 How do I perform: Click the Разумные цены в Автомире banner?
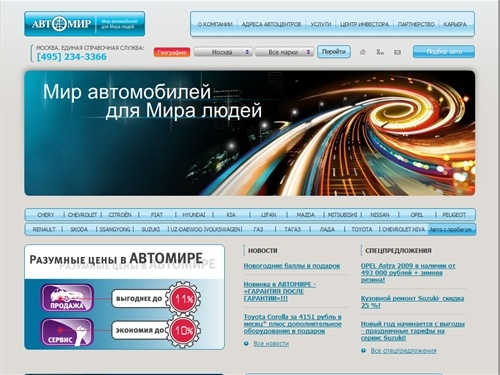pos(124,297)
